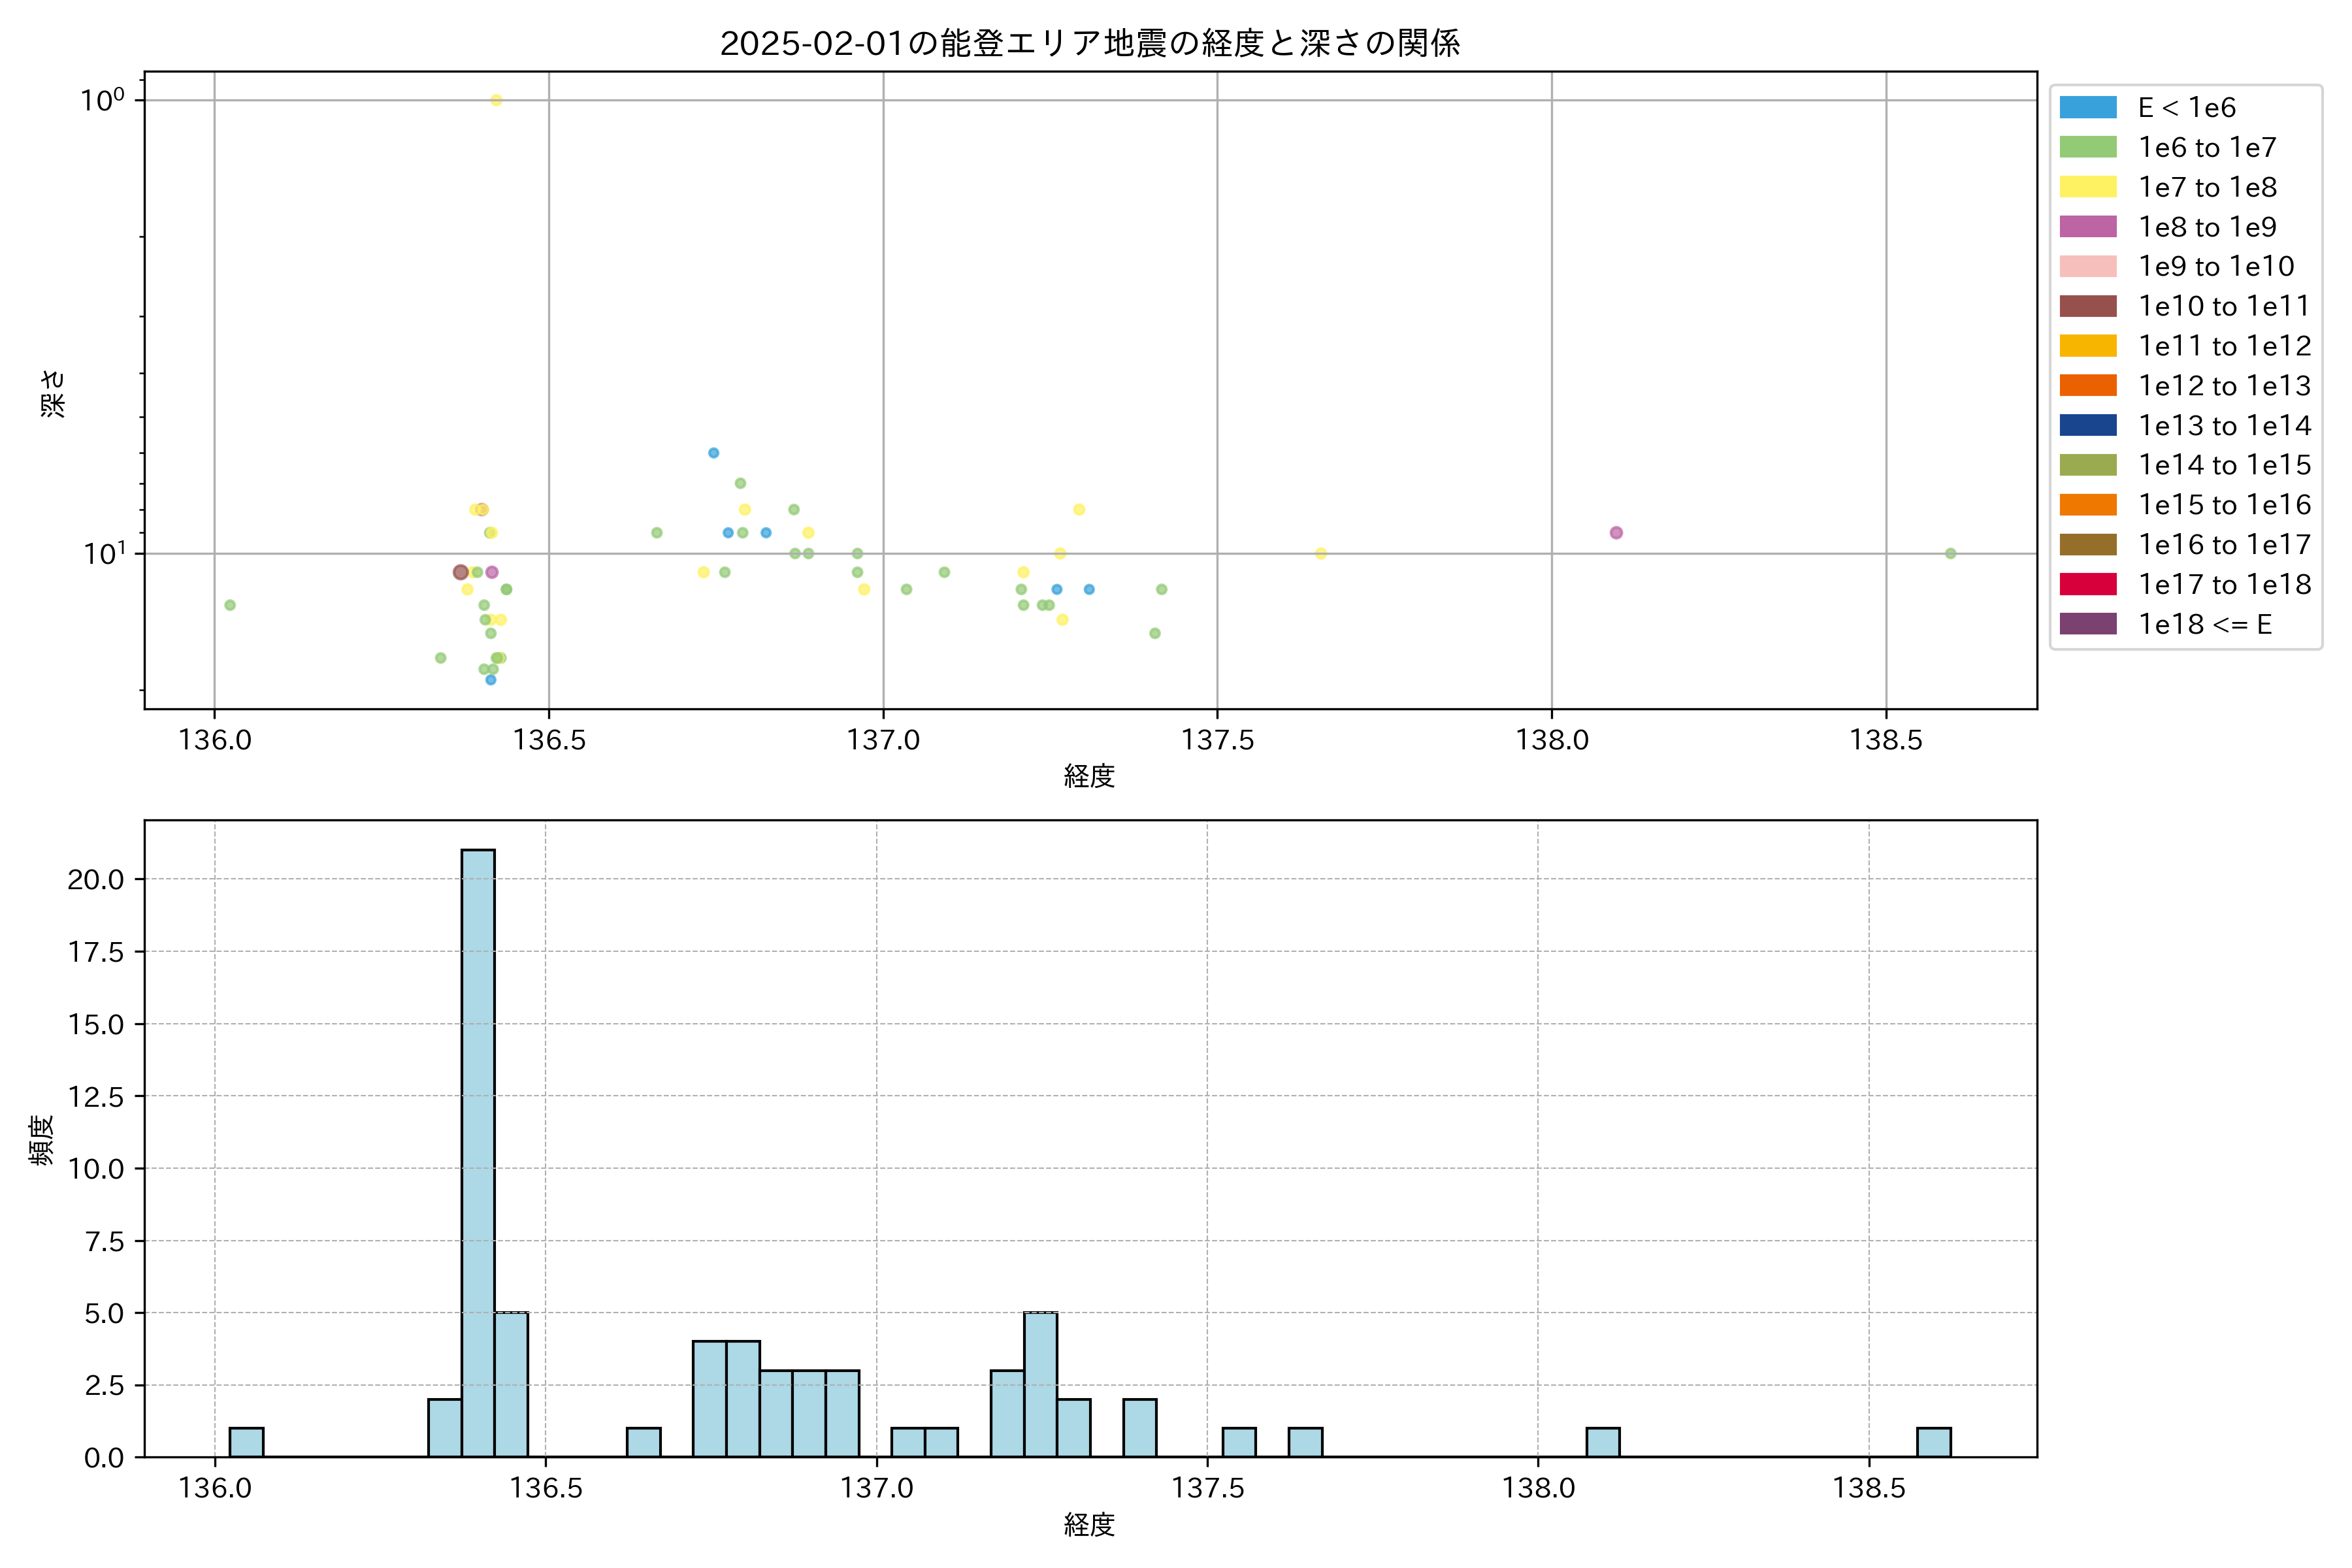Viewport: 2352px width, 1568px height.
Task: Click the pink 1e9 to 1e10 legend swatch
Action: tap(2087, 266)
